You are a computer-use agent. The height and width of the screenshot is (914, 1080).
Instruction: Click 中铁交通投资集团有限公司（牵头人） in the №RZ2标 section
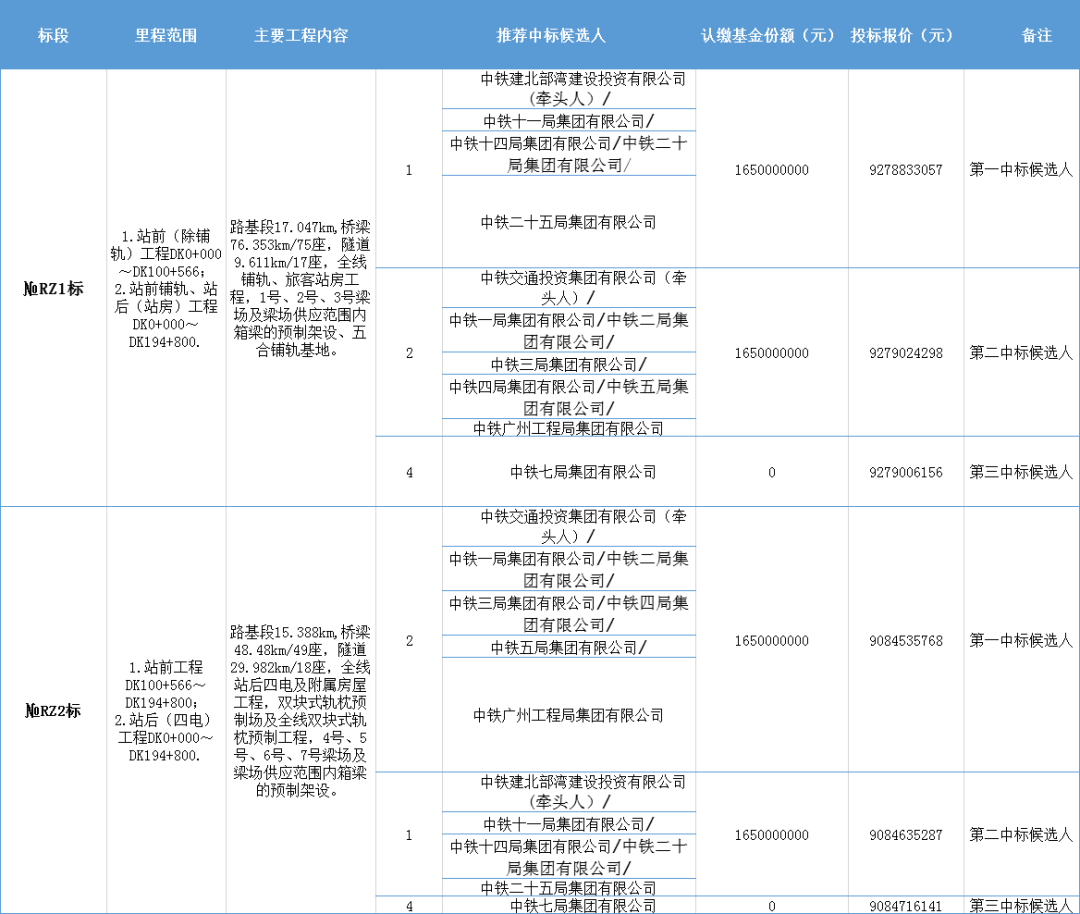569,526
